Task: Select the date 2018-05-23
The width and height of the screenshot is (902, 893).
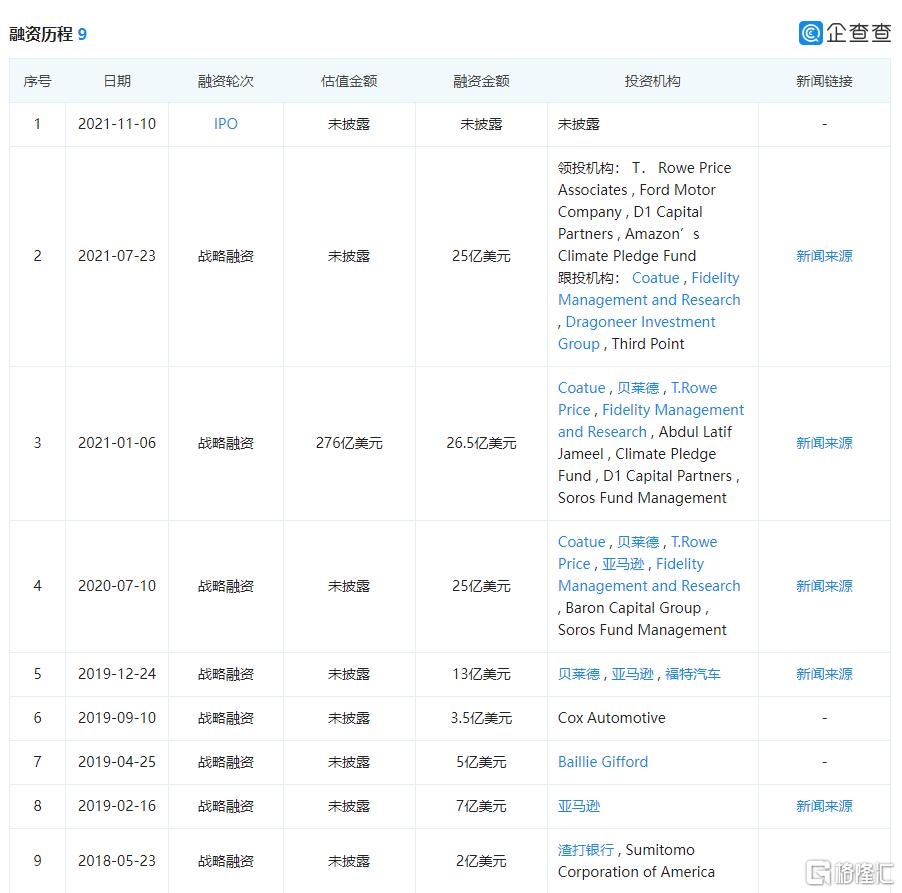Action: pyautogui.click(x=117, y=861)
